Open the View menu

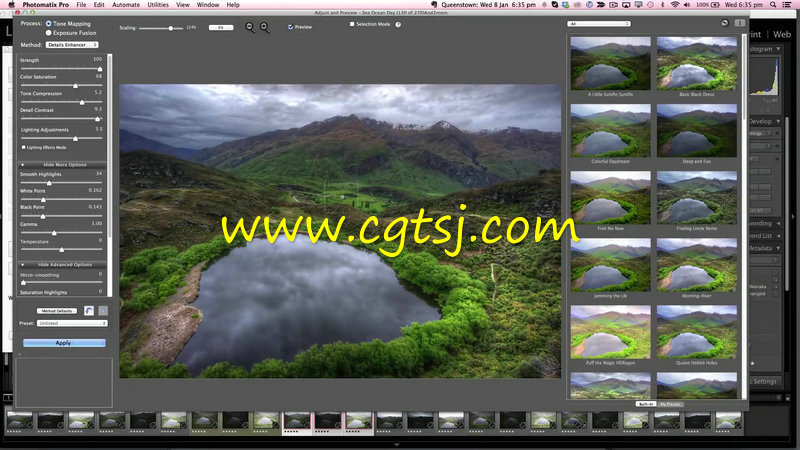183,5
